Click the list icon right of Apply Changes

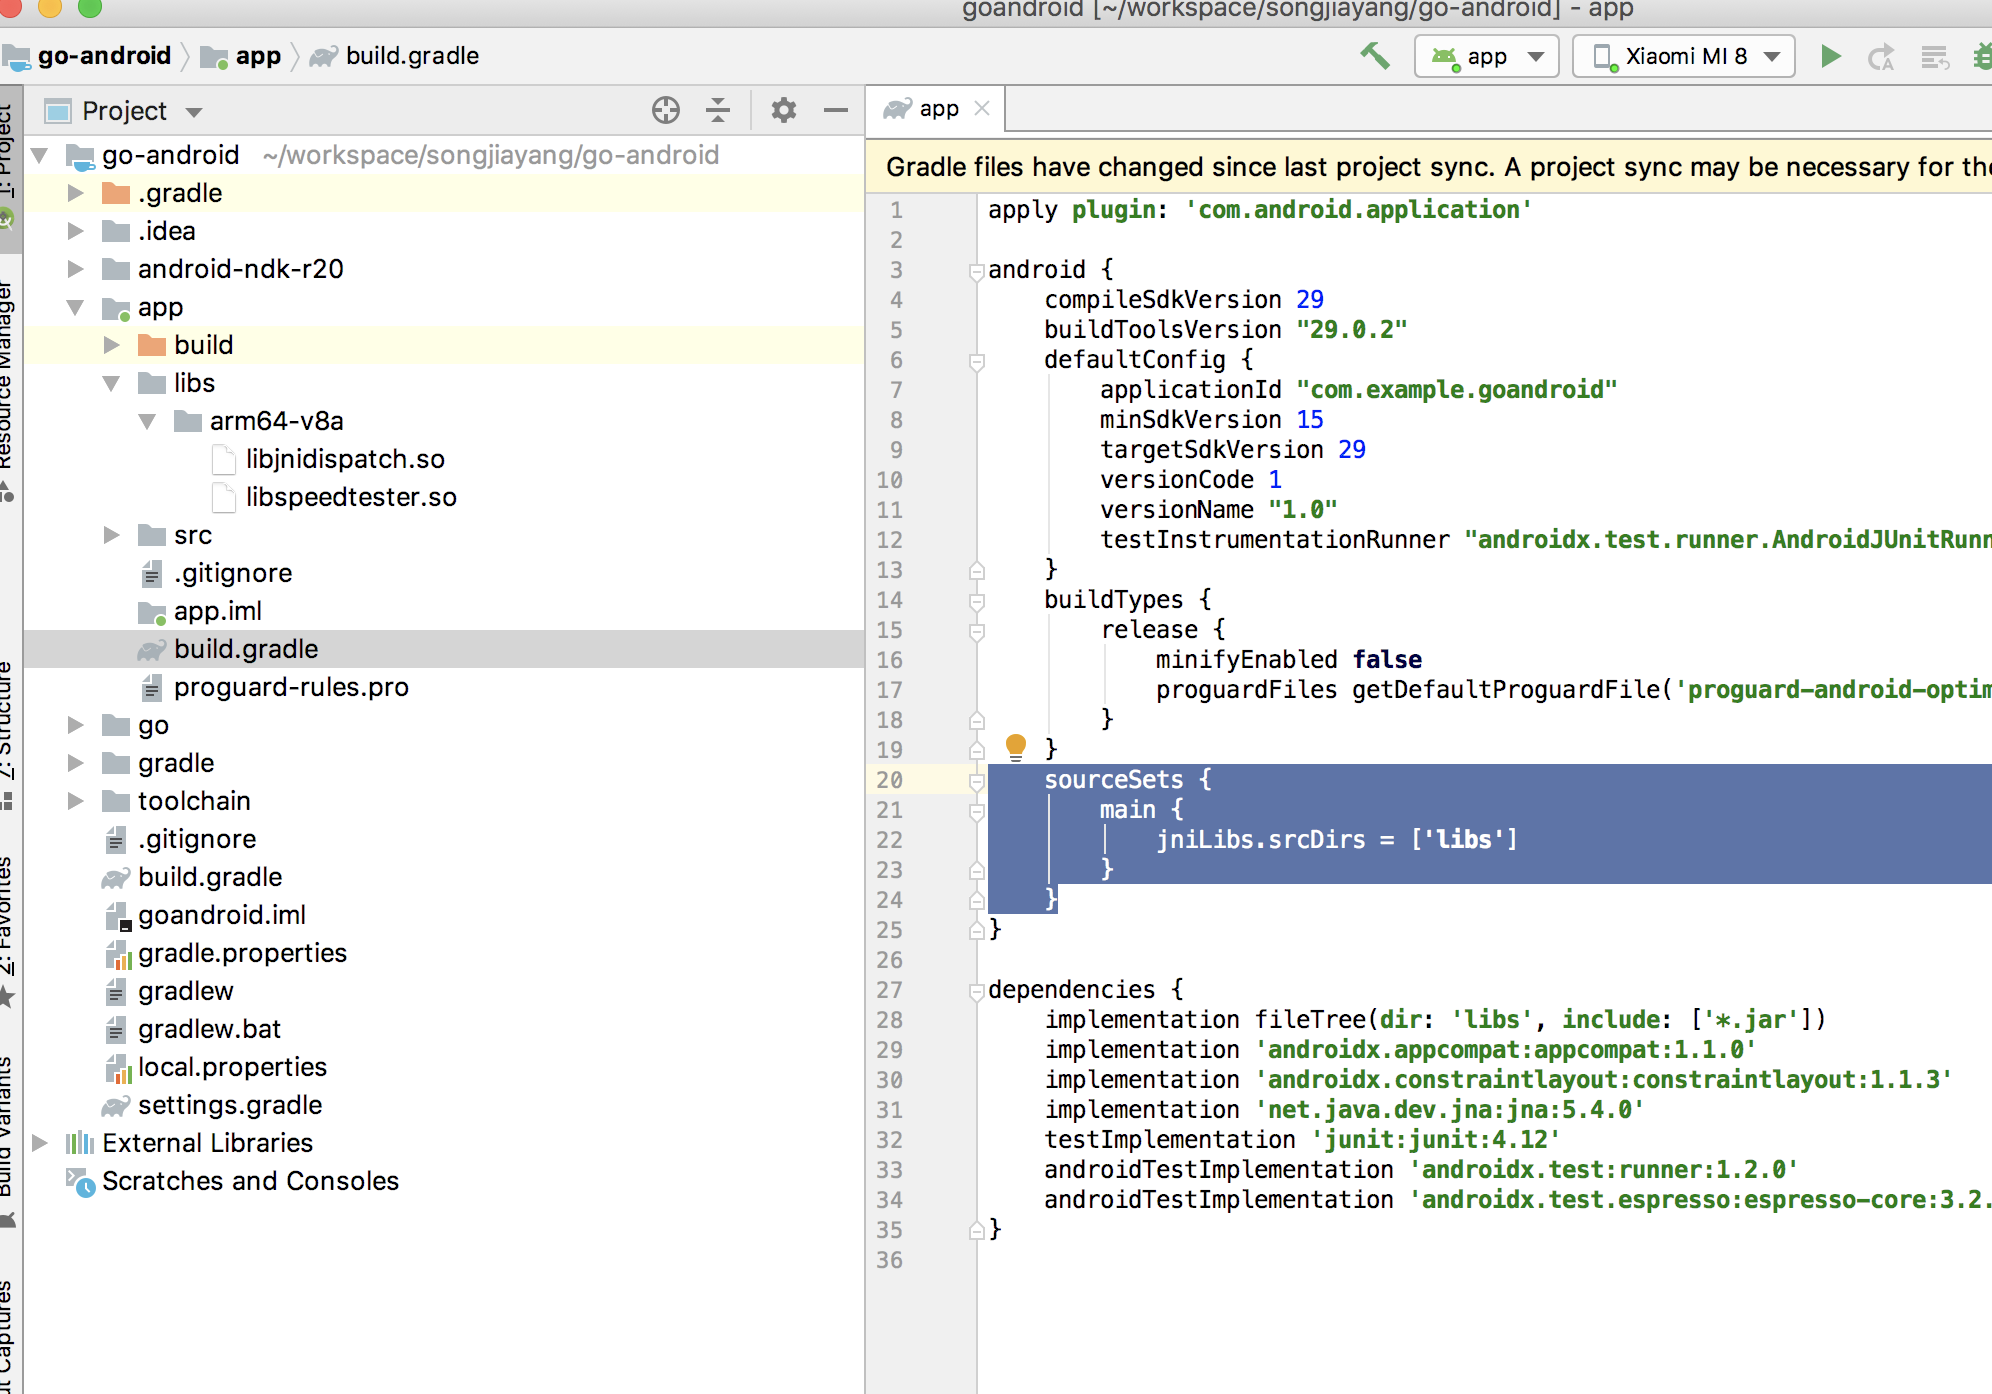click(x=1935, y=57)
